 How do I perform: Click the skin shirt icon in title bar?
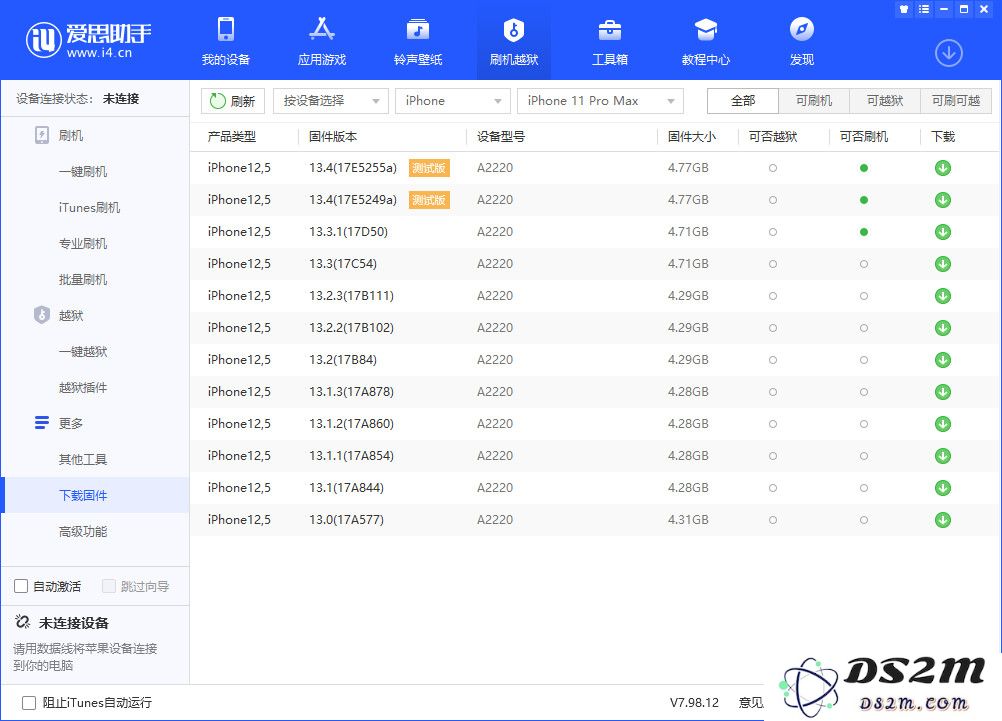click(904, 9)
